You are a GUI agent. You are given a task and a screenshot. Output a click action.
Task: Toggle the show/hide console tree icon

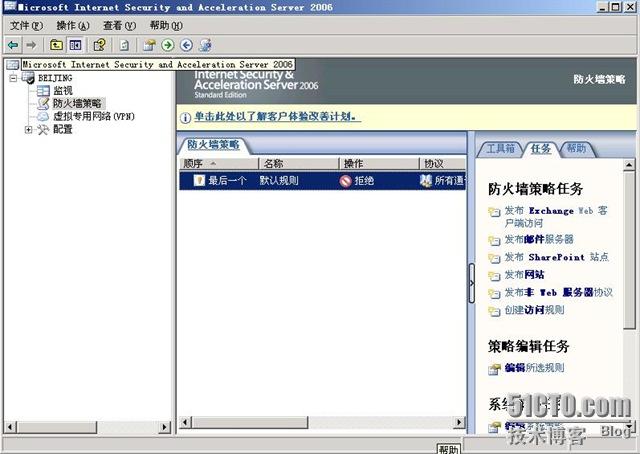point(75,45)
